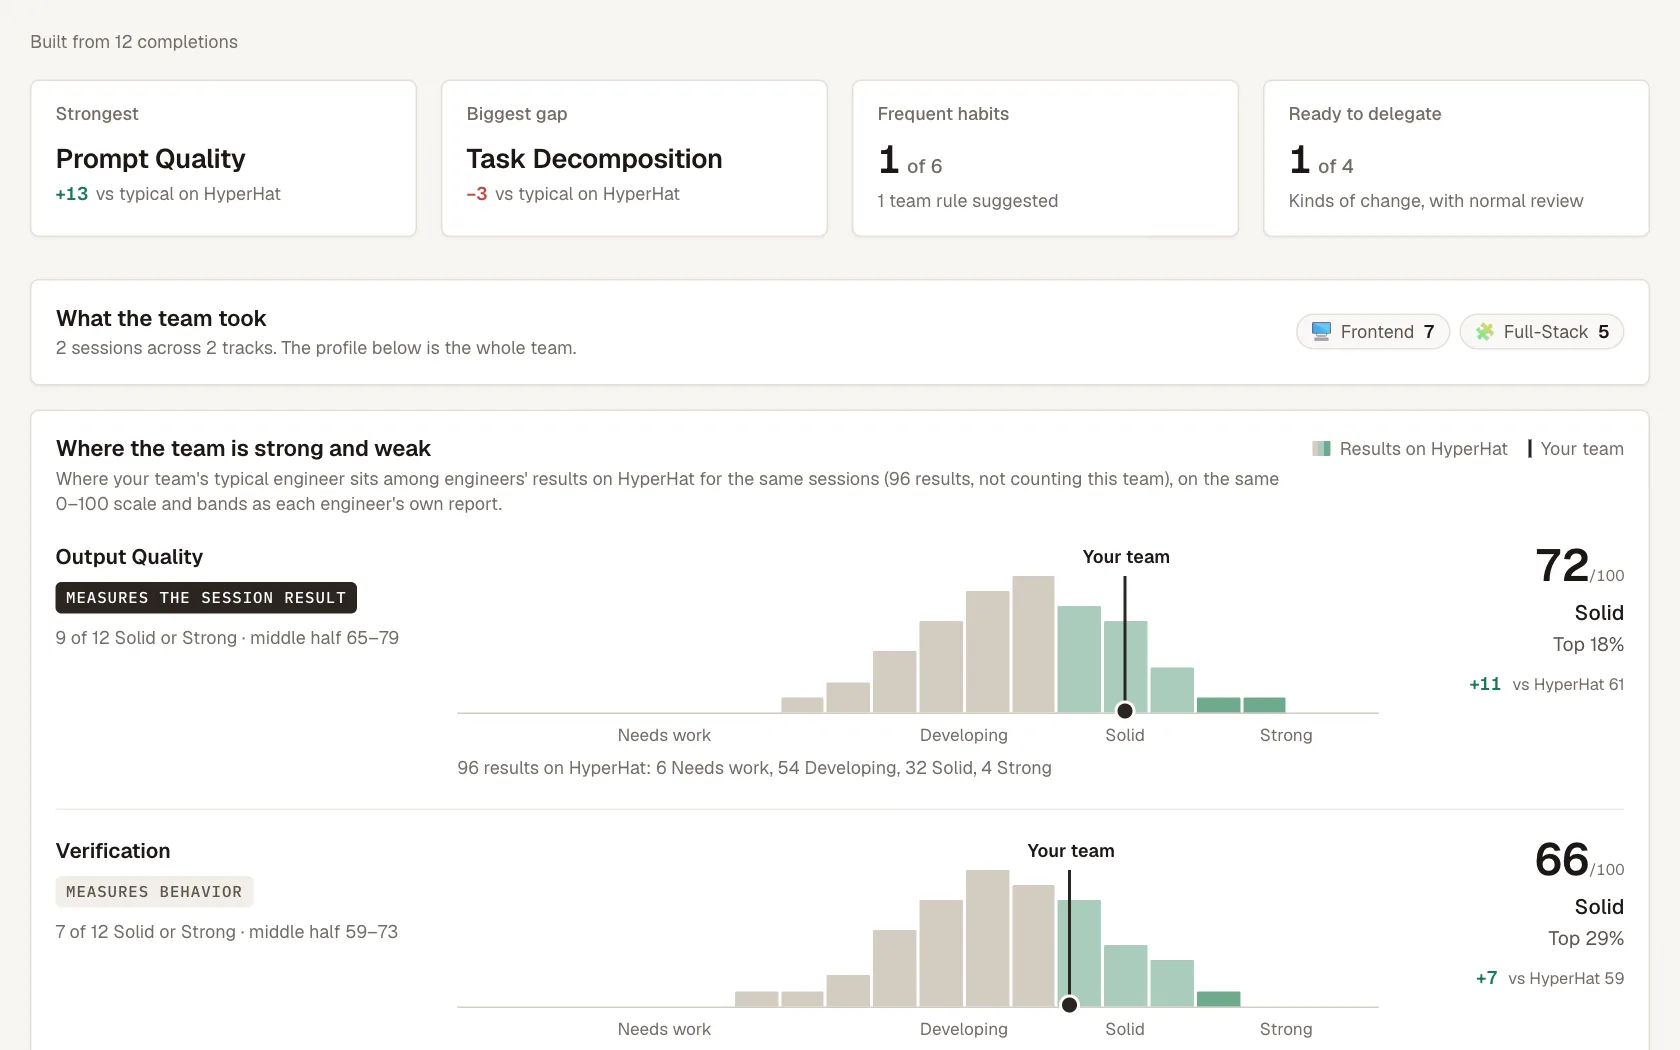Click '7 of 12 Solid or Strong' text
The height and width of the screenshot is (1050, 1680).
[x=146, y=932]
